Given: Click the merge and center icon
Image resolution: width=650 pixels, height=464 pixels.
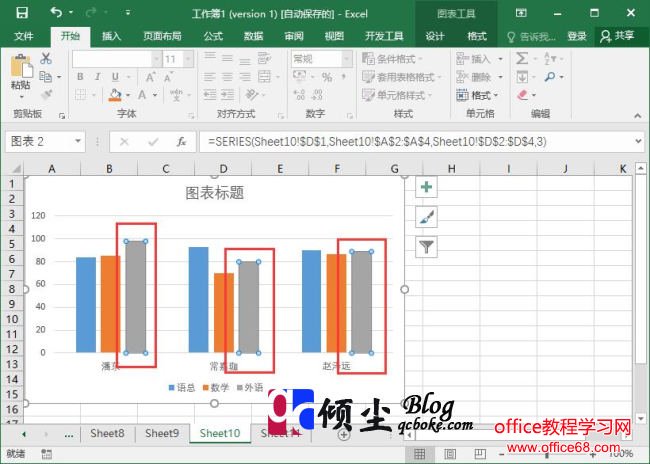Looking at the screenshot, I should coord(264,77).
